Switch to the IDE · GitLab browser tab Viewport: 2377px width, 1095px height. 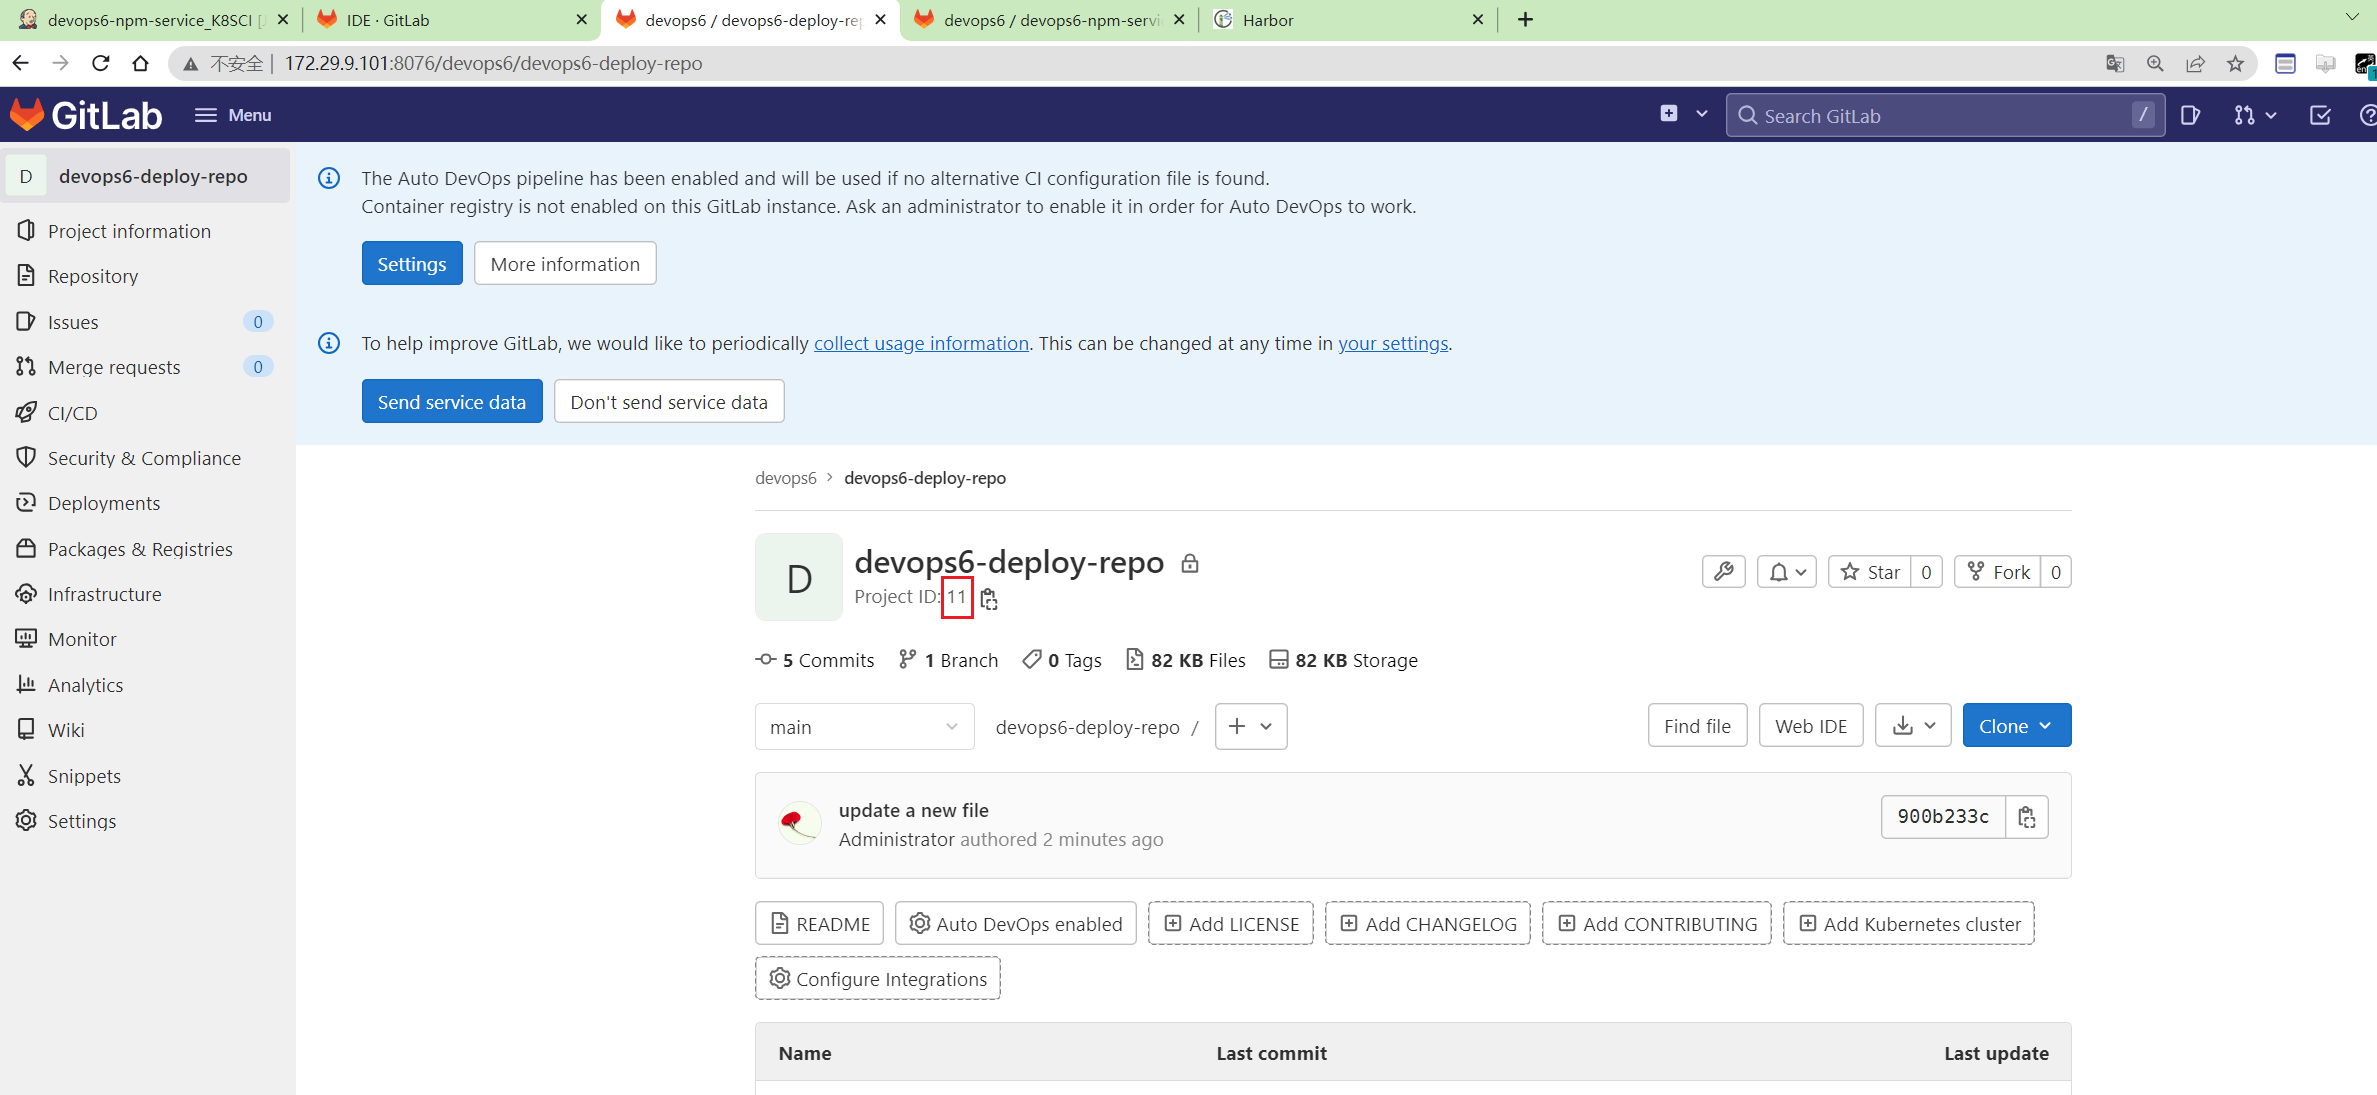point(451,20)
